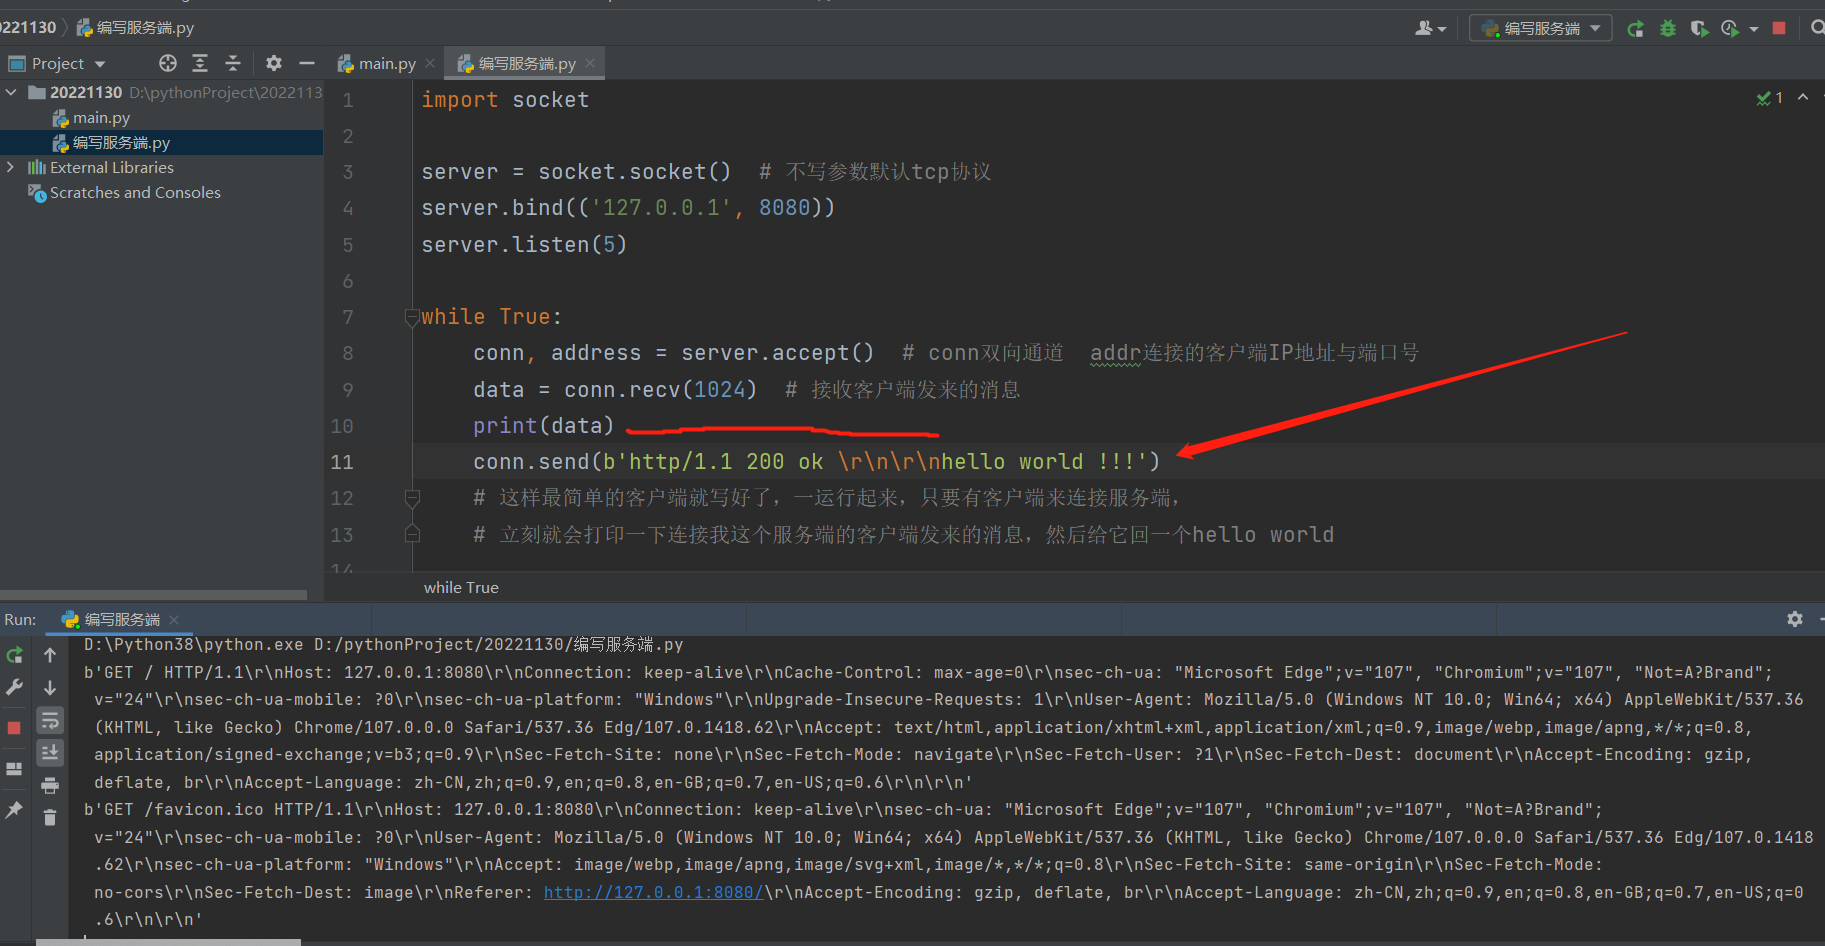This screenshot has width=1825, height=946.
Task: Open the http://127.0.0.1:8080/ console link
Action: tap(654, 892)
